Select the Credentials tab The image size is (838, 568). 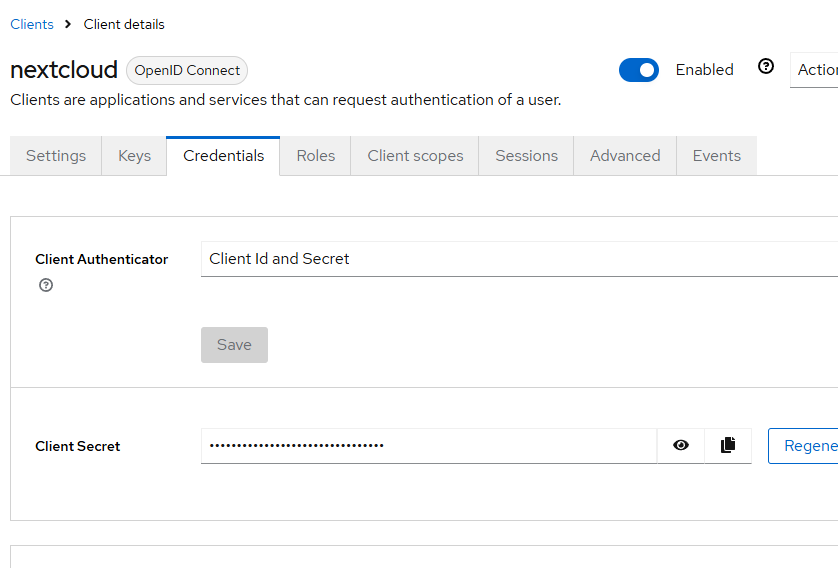coord(223,156)
